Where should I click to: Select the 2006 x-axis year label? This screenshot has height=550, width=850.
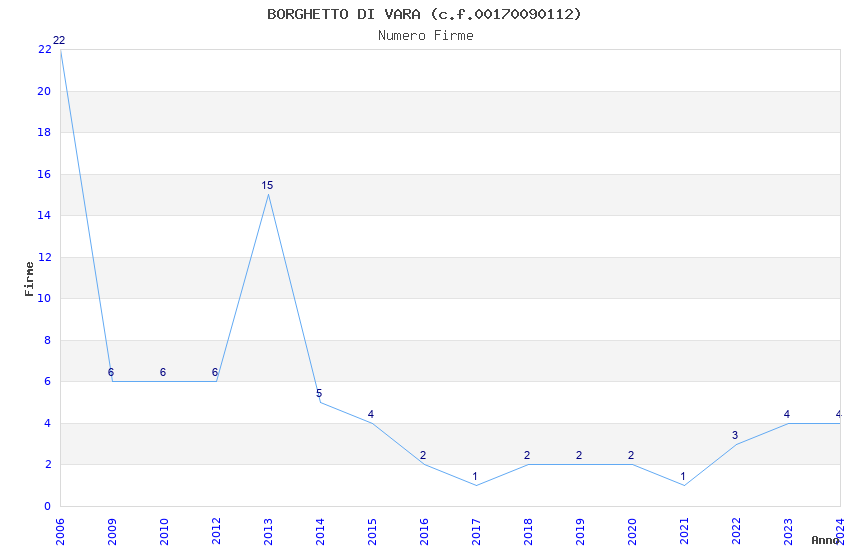coord(60,532)
